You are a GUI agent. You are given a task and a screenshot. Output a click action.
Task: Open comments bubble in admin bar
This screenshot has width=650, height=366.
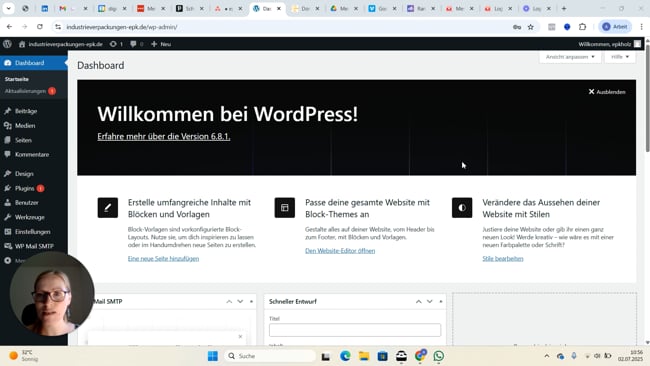tap(136, 44)
